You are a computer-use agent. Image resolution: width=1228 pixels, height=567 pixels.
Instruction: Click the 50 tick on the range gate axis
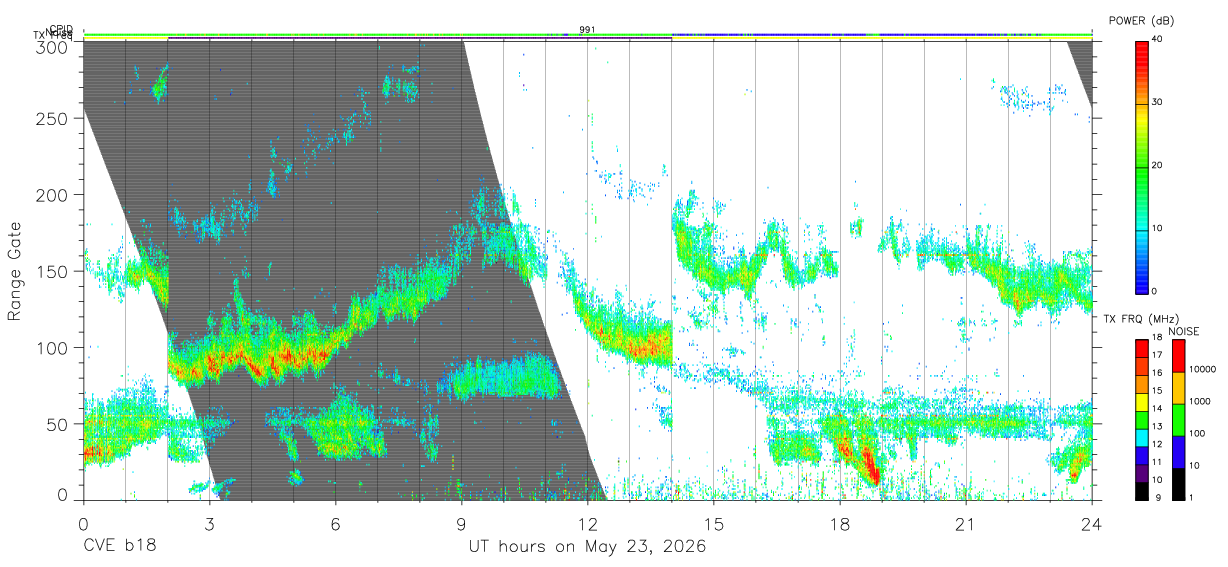pyautogui.click(x=56, y=424)
